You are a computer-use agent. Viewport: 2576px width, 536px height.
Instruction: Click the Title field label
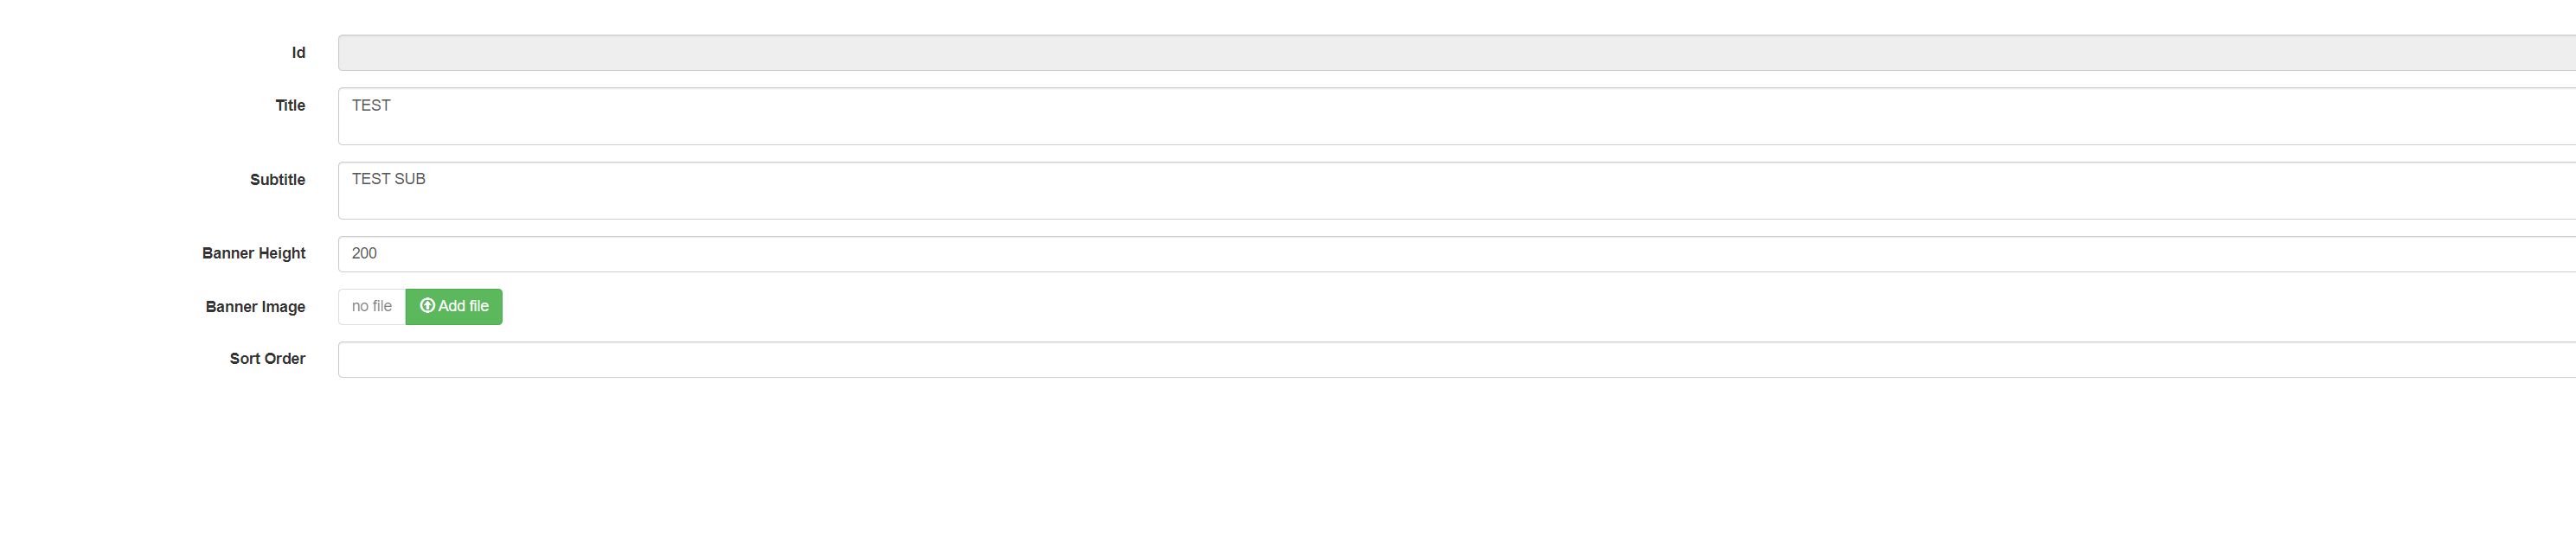coord(290,105)
